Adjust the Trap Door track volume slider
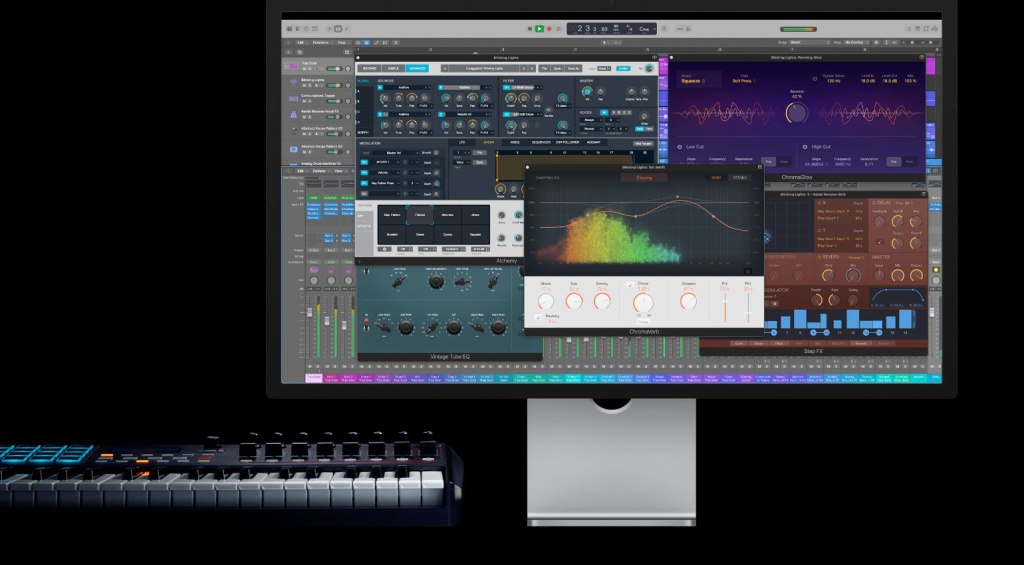This screenshot has width=1024, height=565. click(334, 69)
